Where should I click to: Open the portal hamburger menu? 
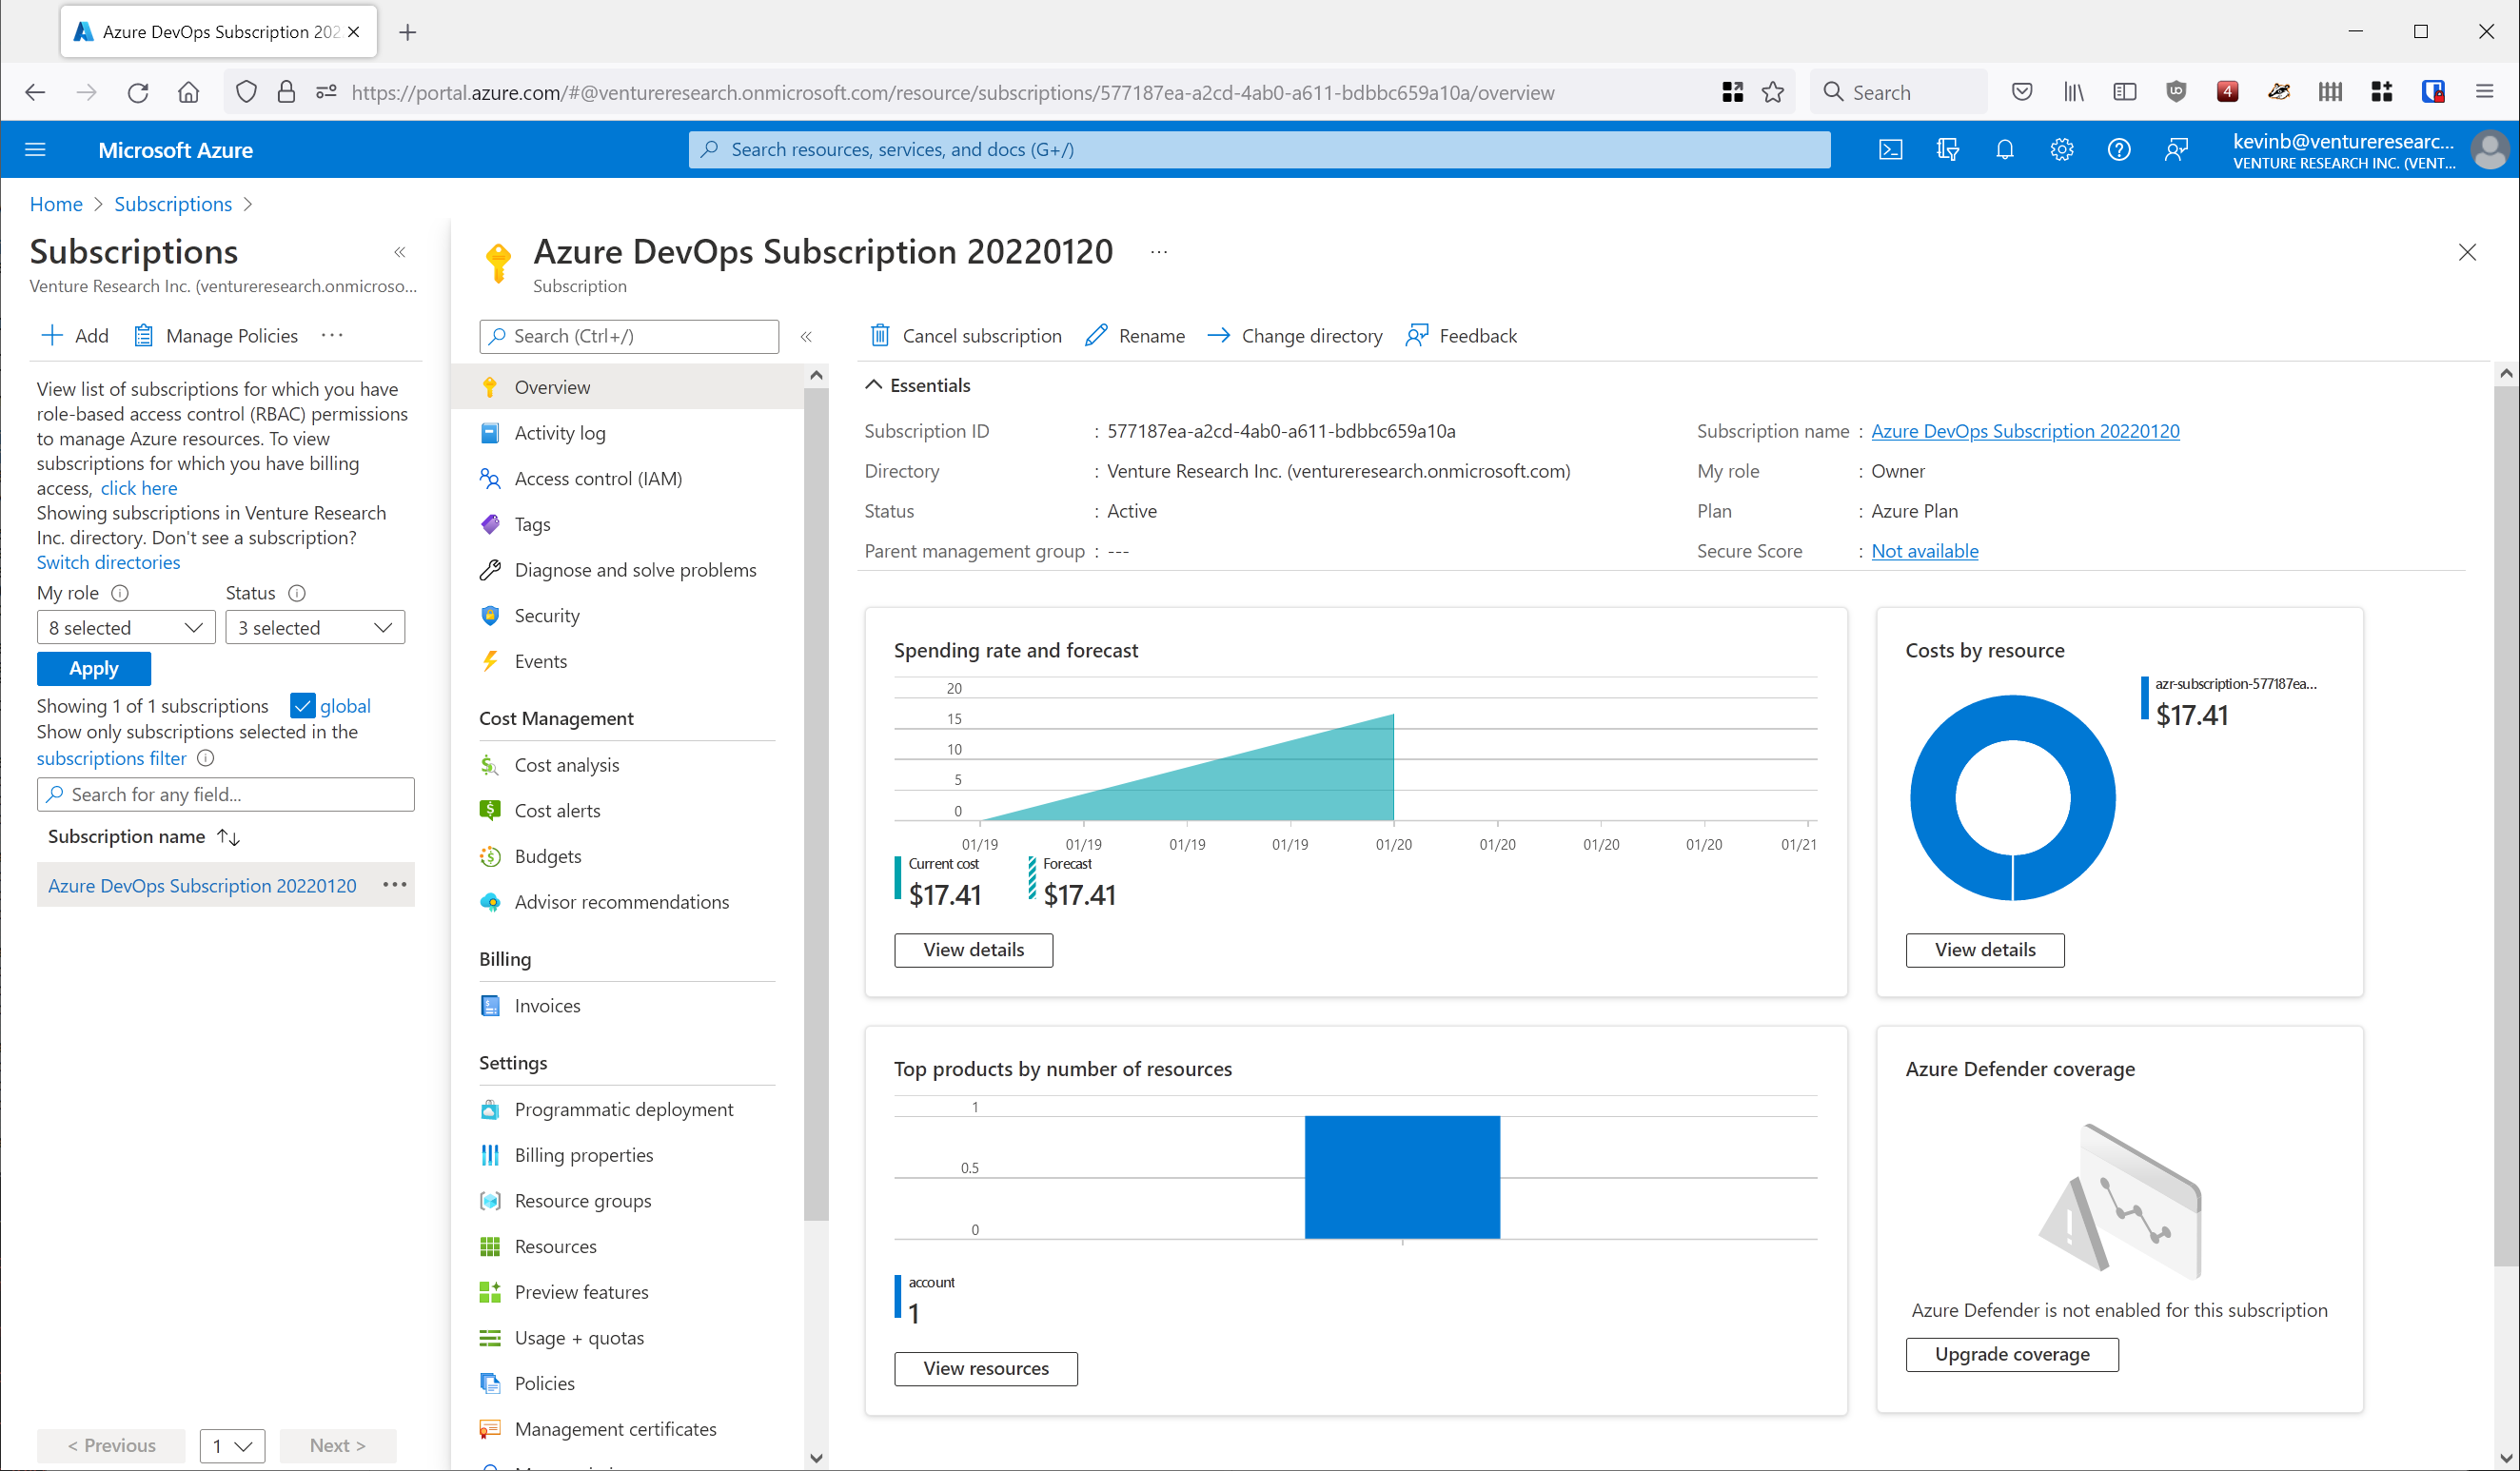[35, 150]
